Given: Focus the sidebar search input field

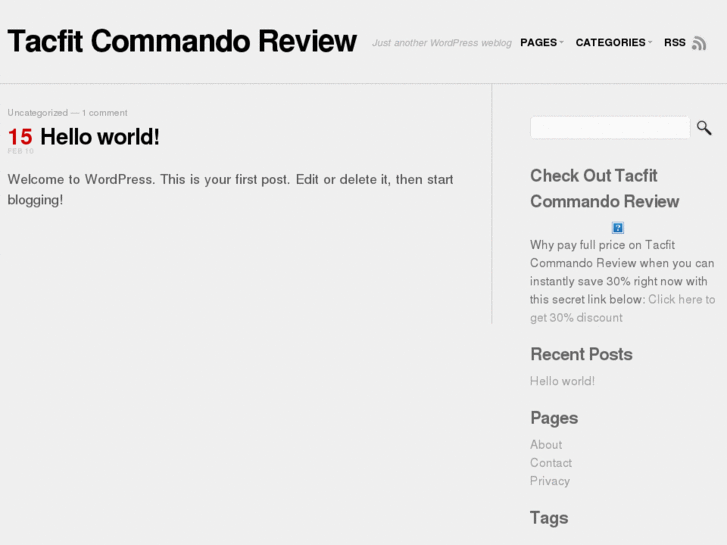Looking at the screenshot, I should [x=610, y=128].
